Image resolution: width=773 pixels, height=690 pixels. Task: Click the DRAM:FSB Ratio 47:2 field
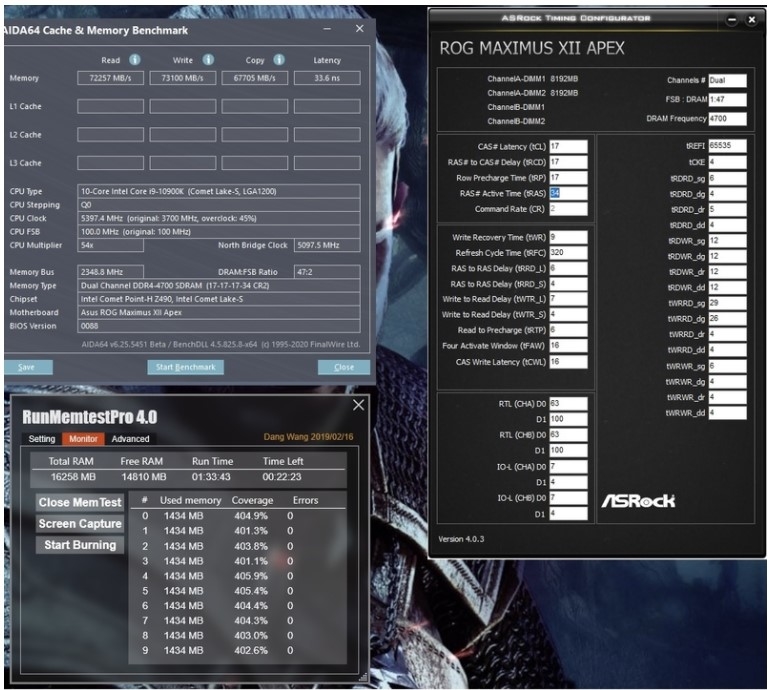[x=327, y=272]
